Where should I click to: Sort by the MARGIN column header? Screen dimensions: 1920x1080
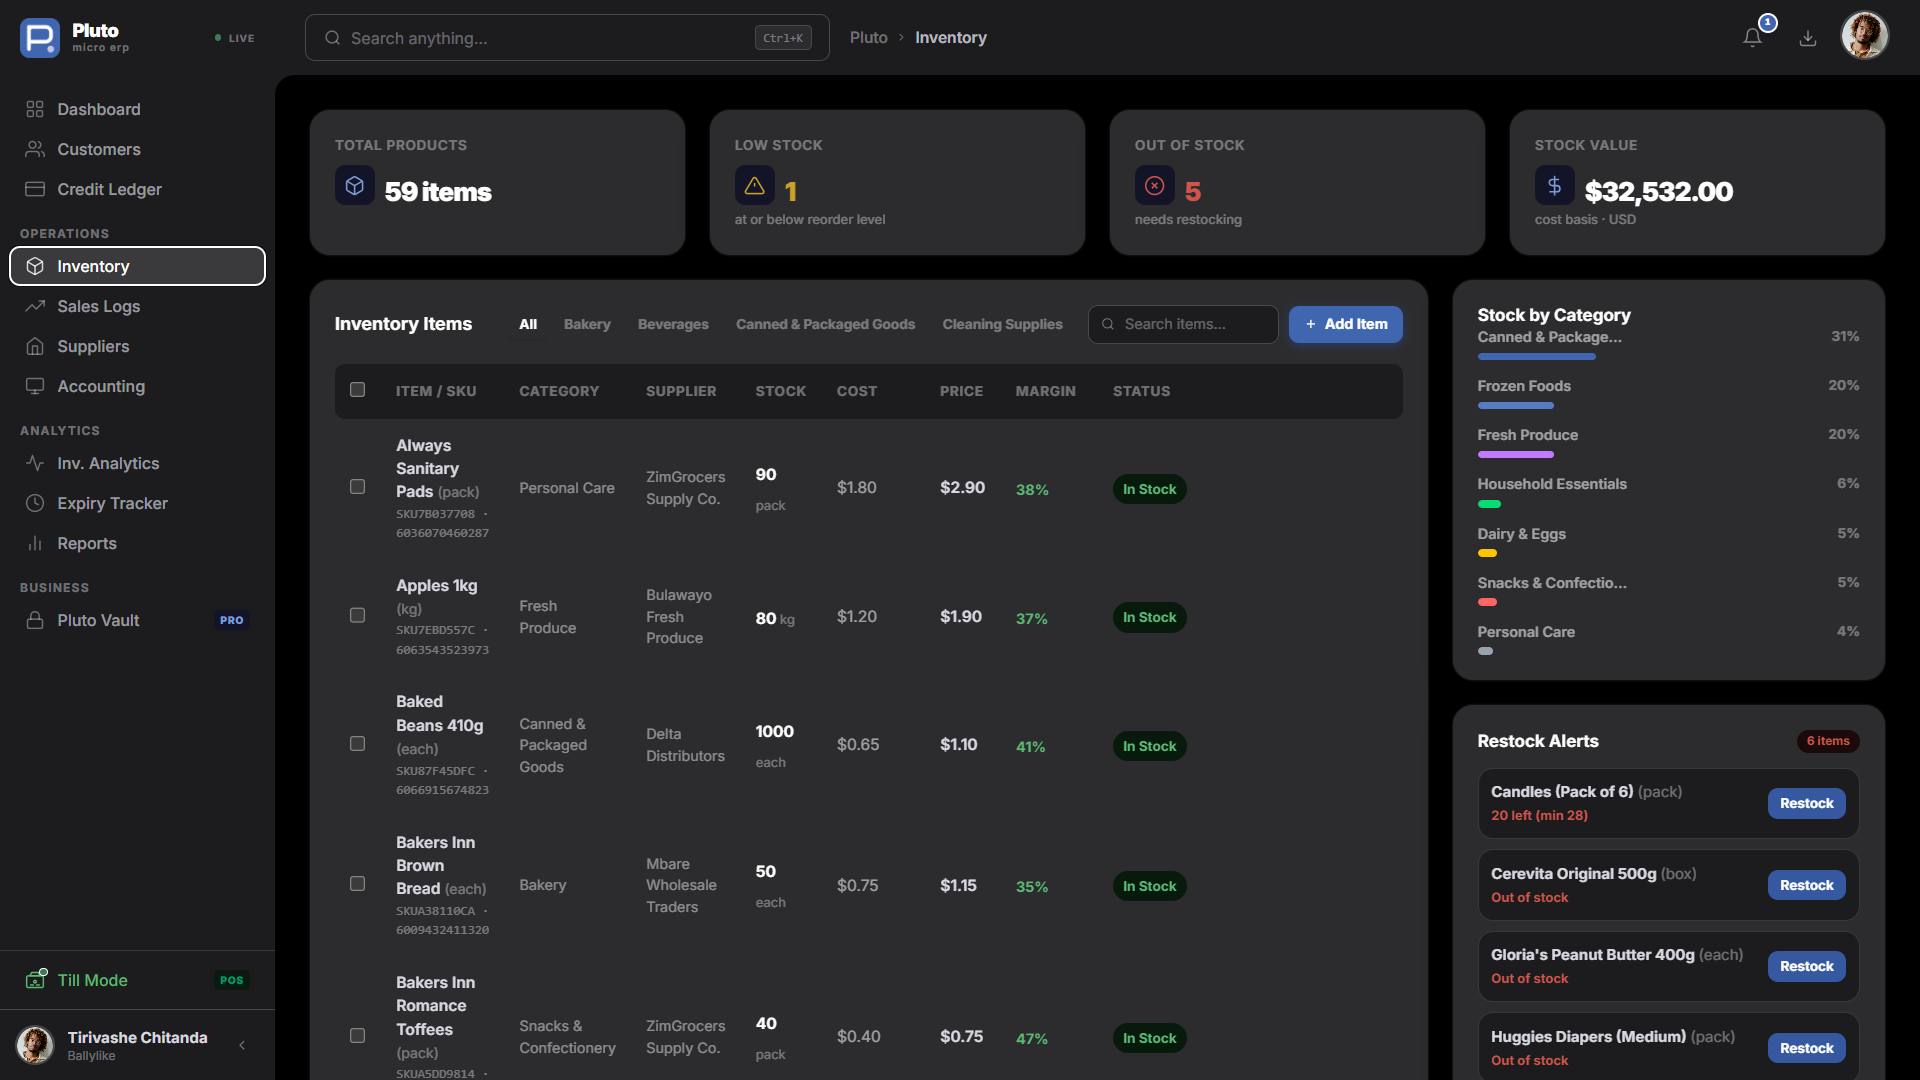point(1045,391)
